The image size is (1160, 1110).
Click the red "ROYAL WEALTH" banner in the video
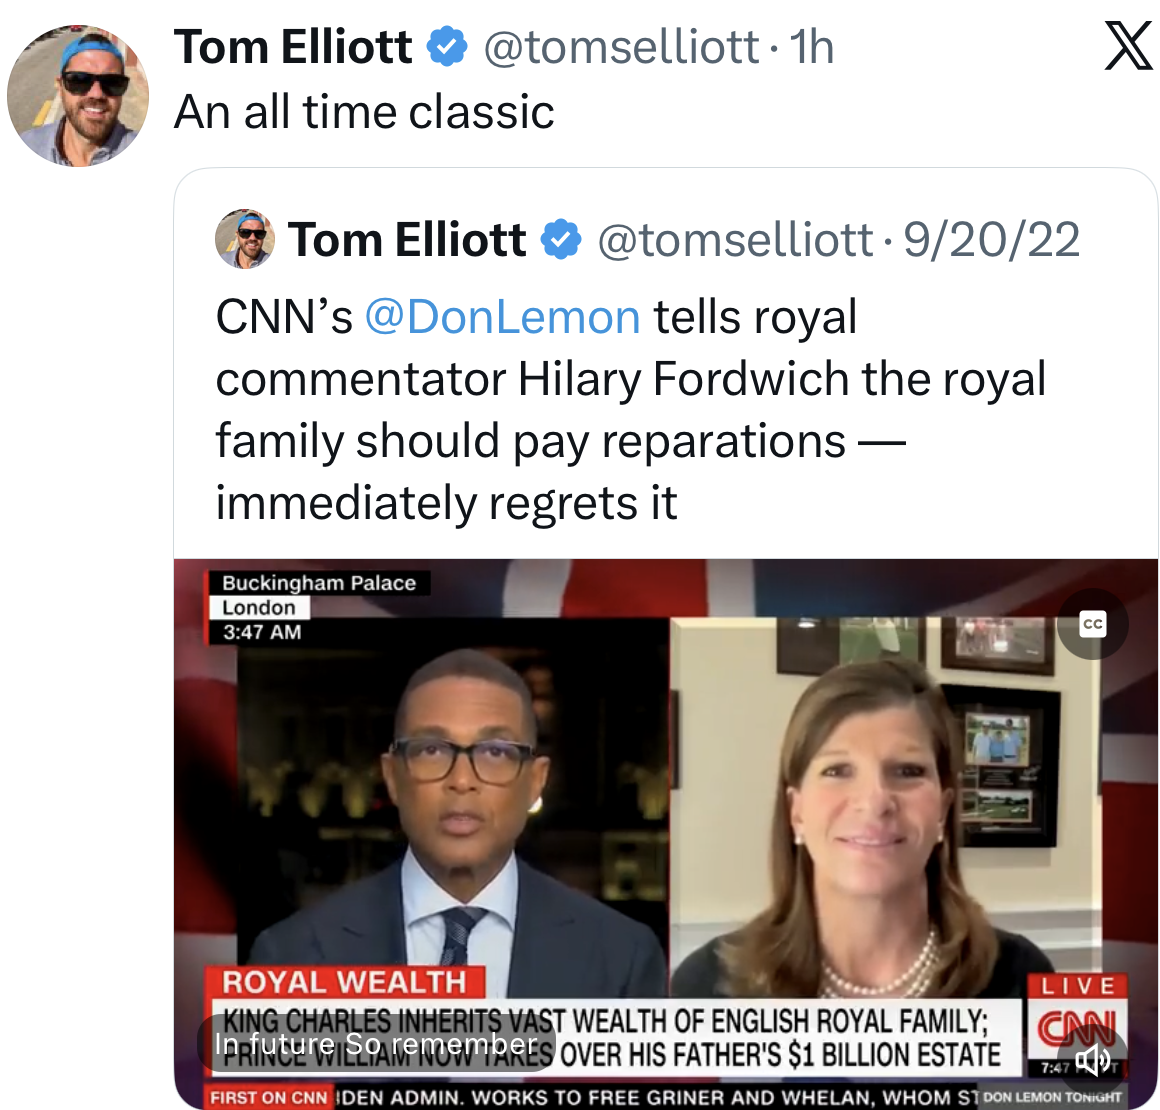pos(344,982)
